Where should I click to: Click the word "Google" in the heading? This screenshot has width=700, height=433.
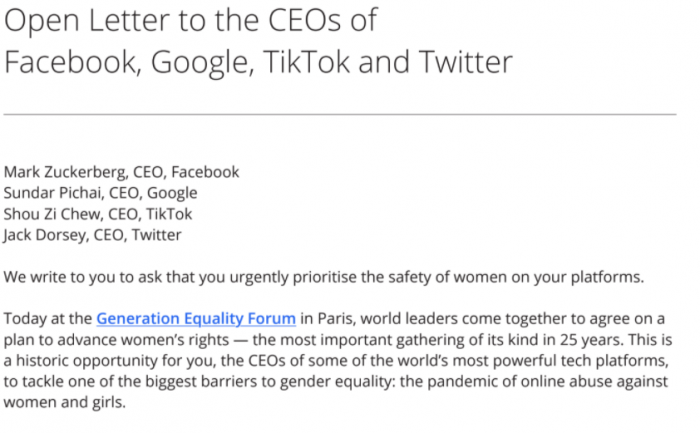pos(204,63)
